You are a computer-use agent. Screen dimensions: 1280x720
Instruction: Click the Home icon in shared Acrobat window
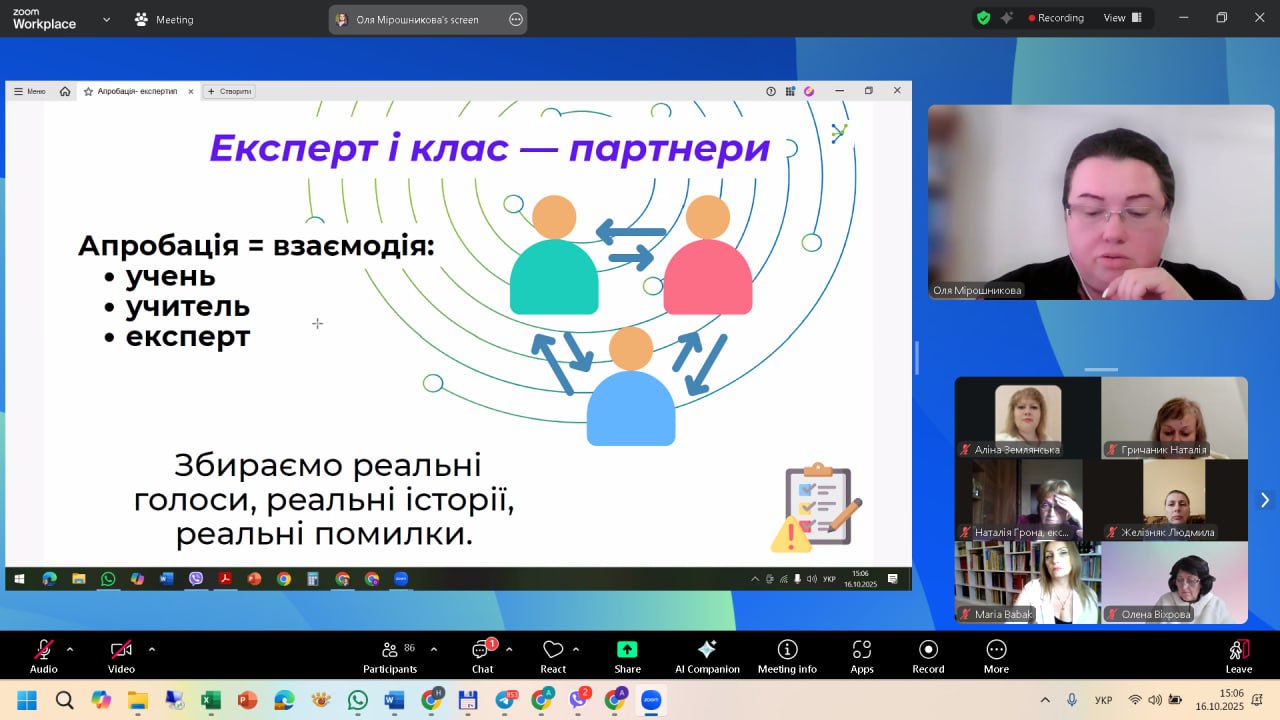65,91
